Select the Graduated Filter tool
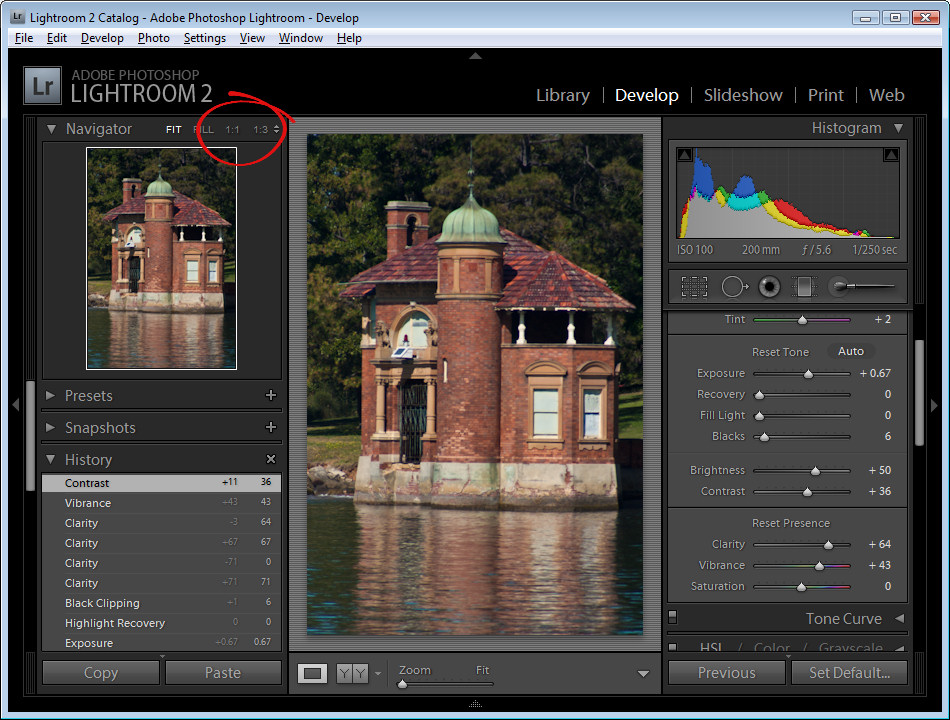This screenshot has height=720, width=950. 805,286
